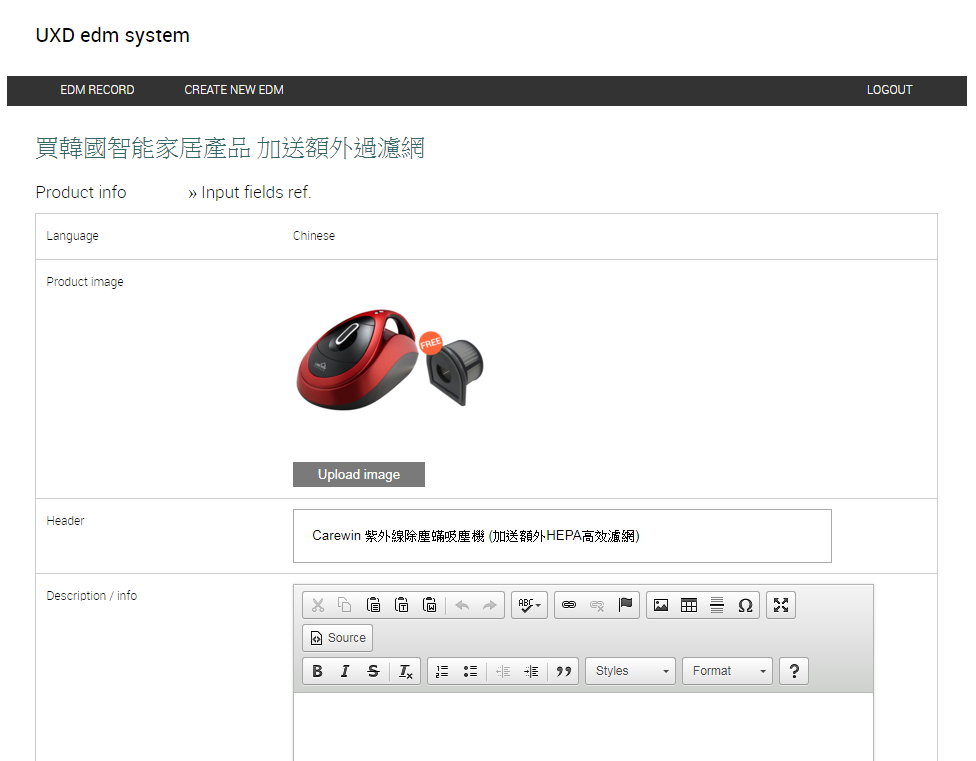Choose Paste as plain text icon
The image size is (976, 761).
tap(401, 605)
